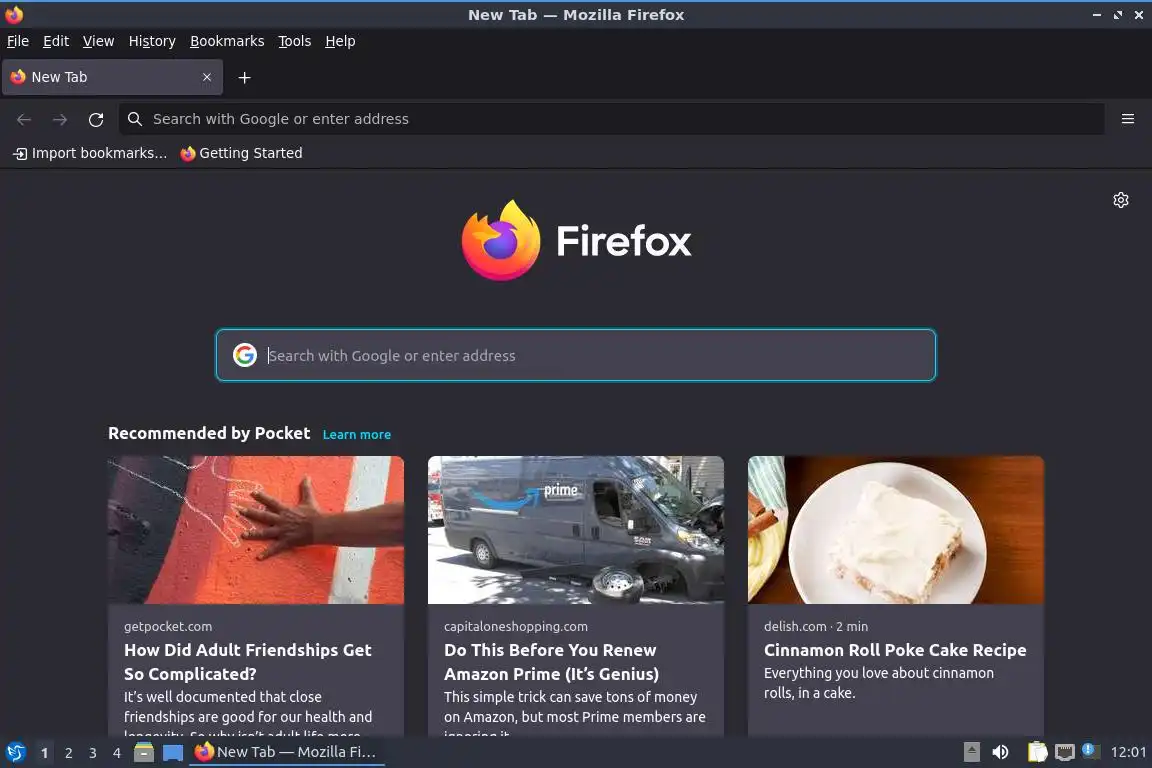Click Import bookmarks in bookmarks toolbar
This screenshot has width=1152, height=768.
[x=90, y=153]
